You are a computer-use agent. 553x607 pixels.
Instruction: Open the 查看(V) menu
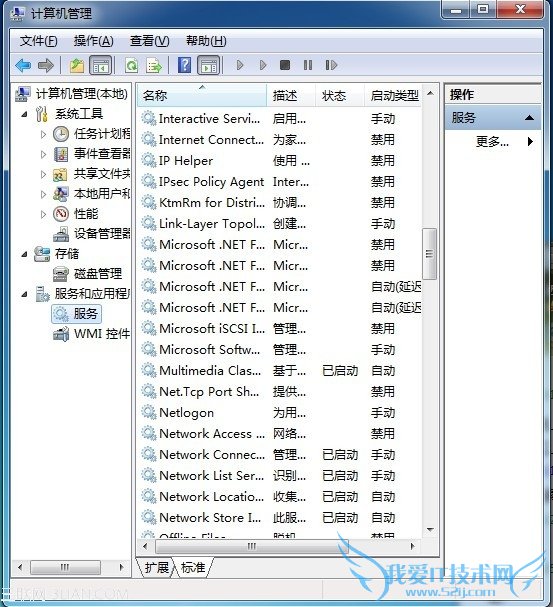[149, 41]
